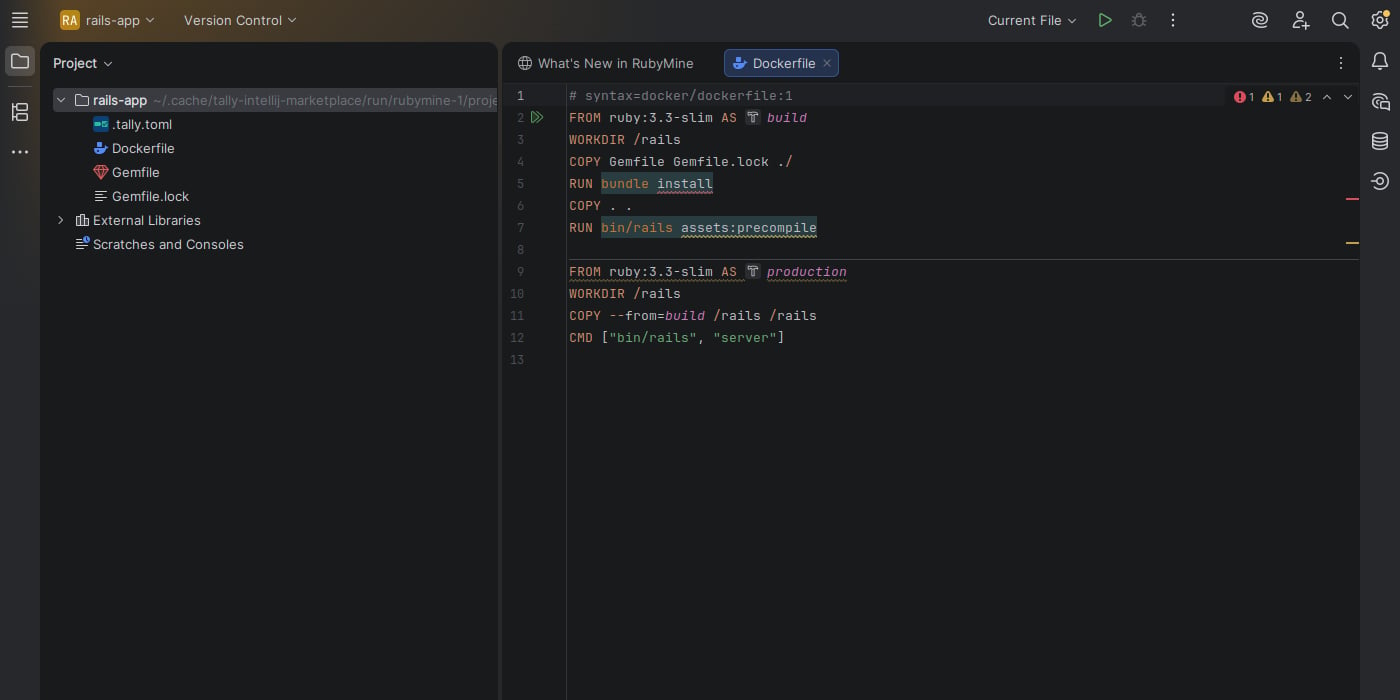This screenshot has width=1400, height=700.
Task: Open Search Everywhere magnifier
Action: tap(1340, 20)
